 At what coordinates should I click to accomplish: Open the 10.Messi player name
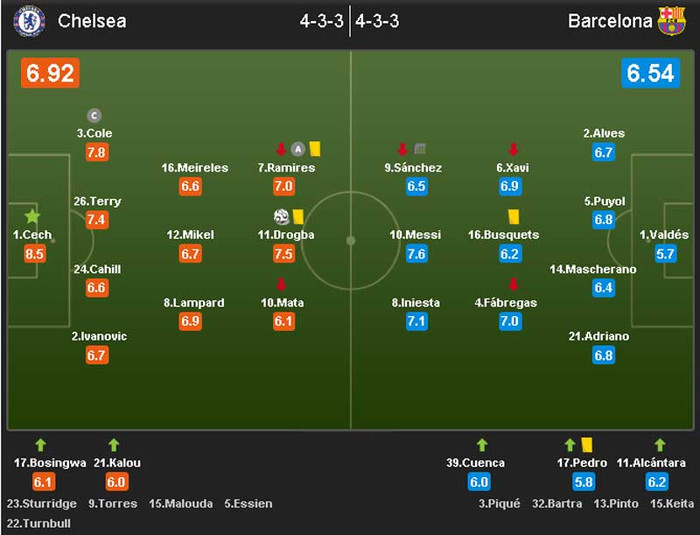pos(416,235)
